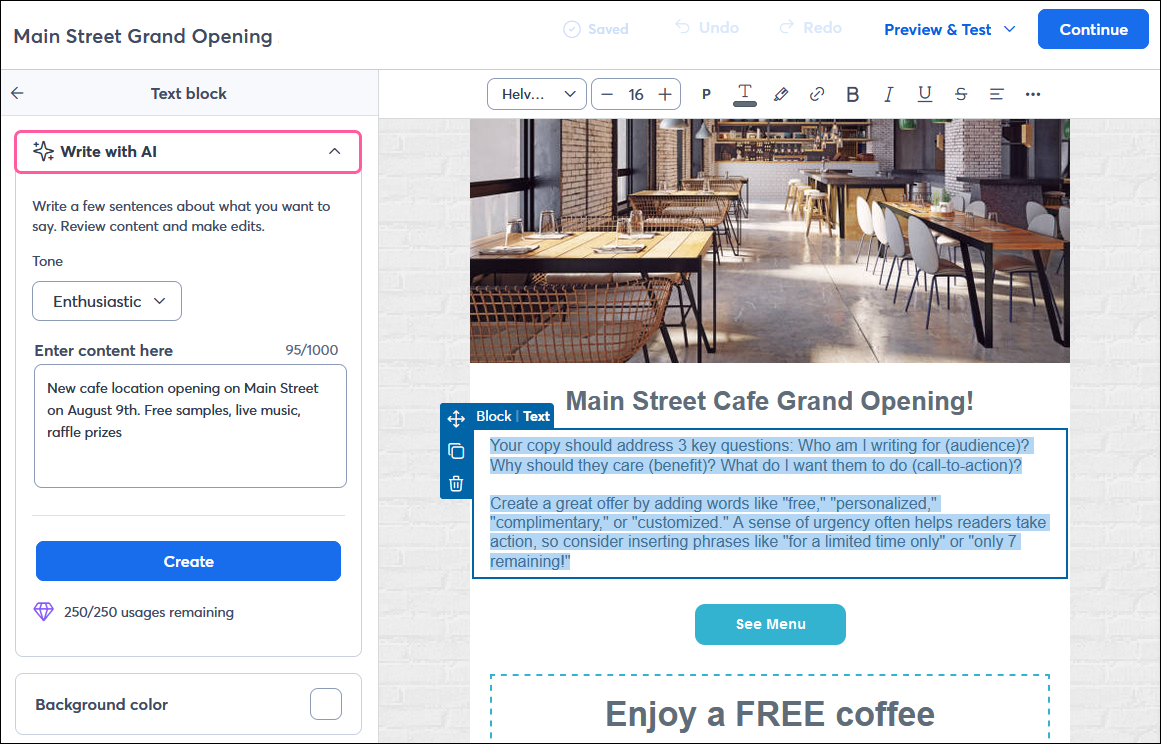Click the See Menu button

click(770, 624)
